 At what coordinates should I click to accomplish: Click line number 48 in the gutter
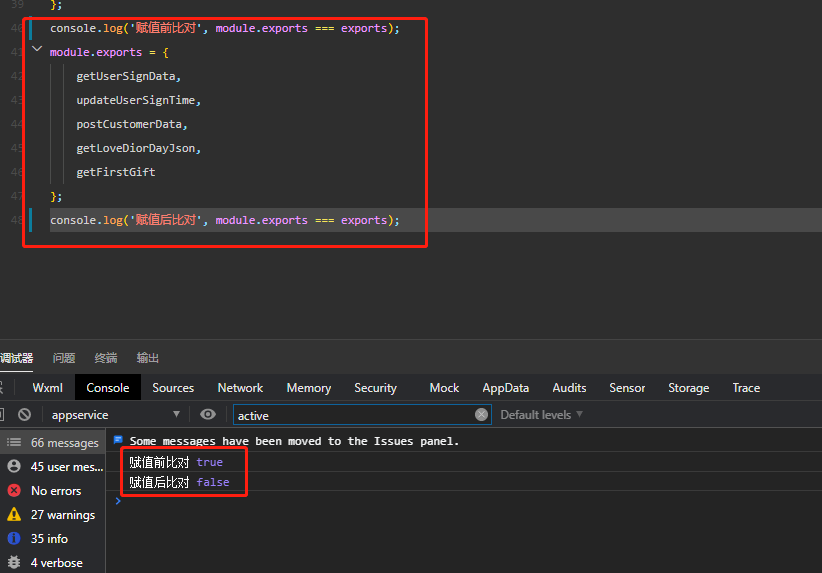click(x=17, y=220)
